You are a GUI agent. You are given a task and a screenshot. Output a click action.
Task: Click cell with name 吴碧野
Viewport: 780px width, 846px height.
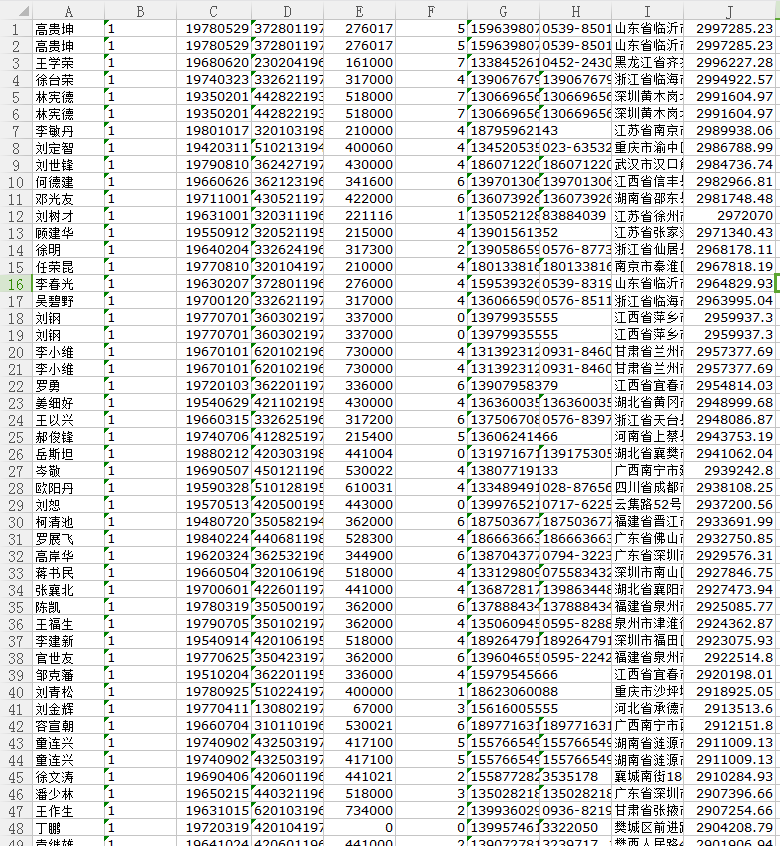[x=68, y=301]
